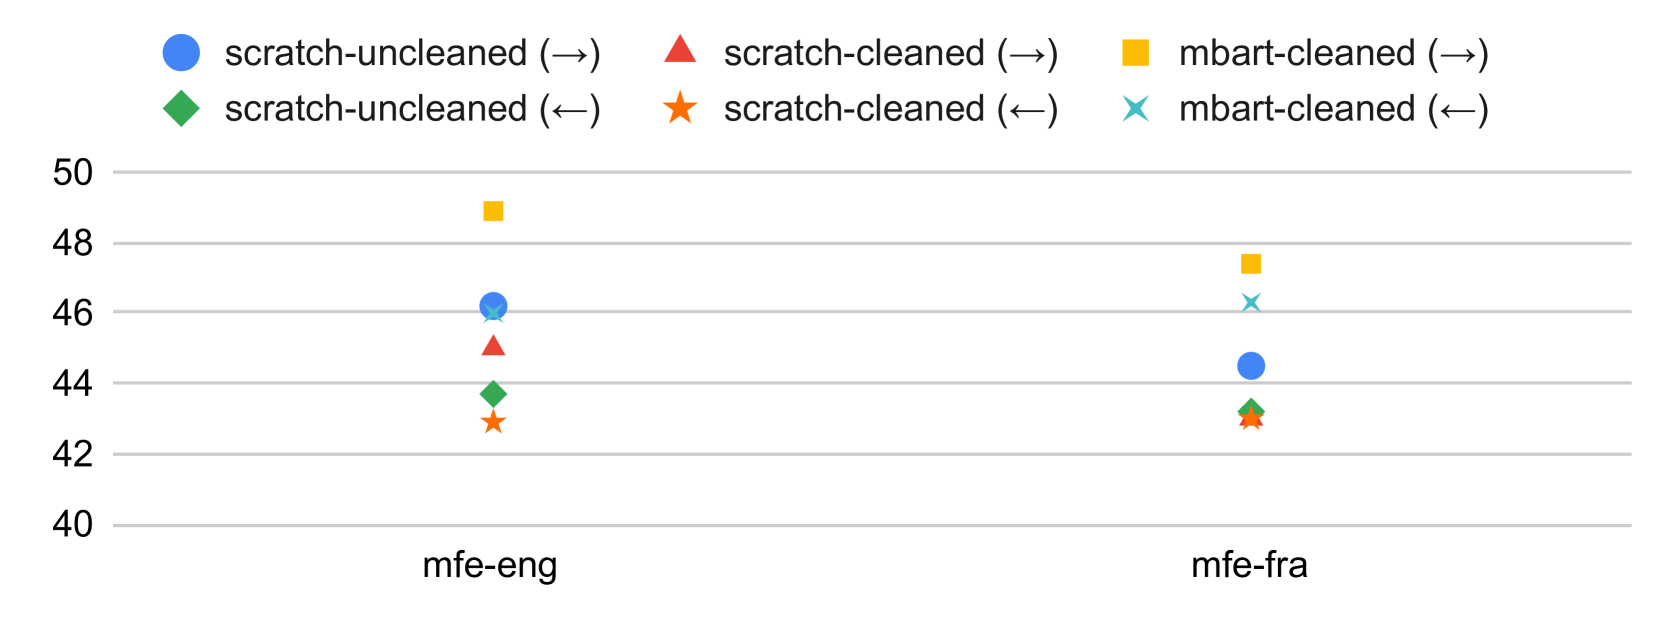Click the 50 y-axis tick label
Screen dimensions: 1661x617
(73, 172)
